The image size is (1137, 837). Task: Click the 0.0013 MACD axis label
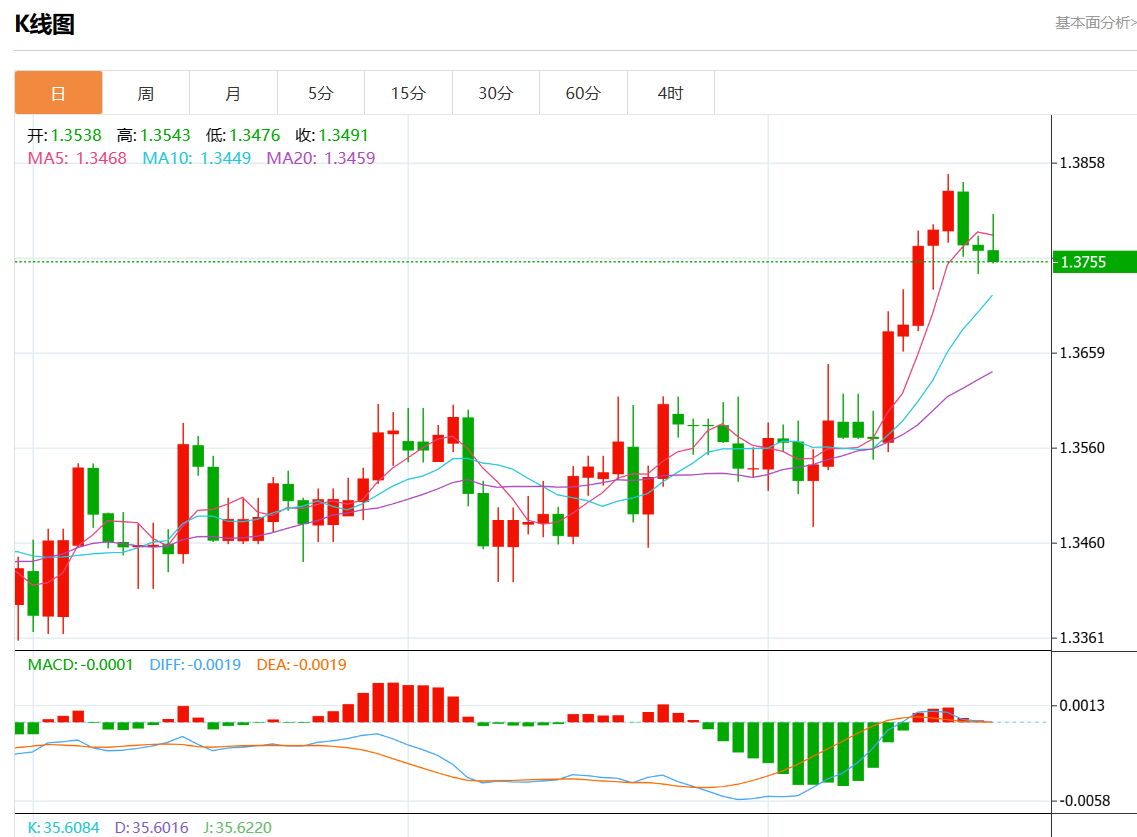tap(1082, 706)
